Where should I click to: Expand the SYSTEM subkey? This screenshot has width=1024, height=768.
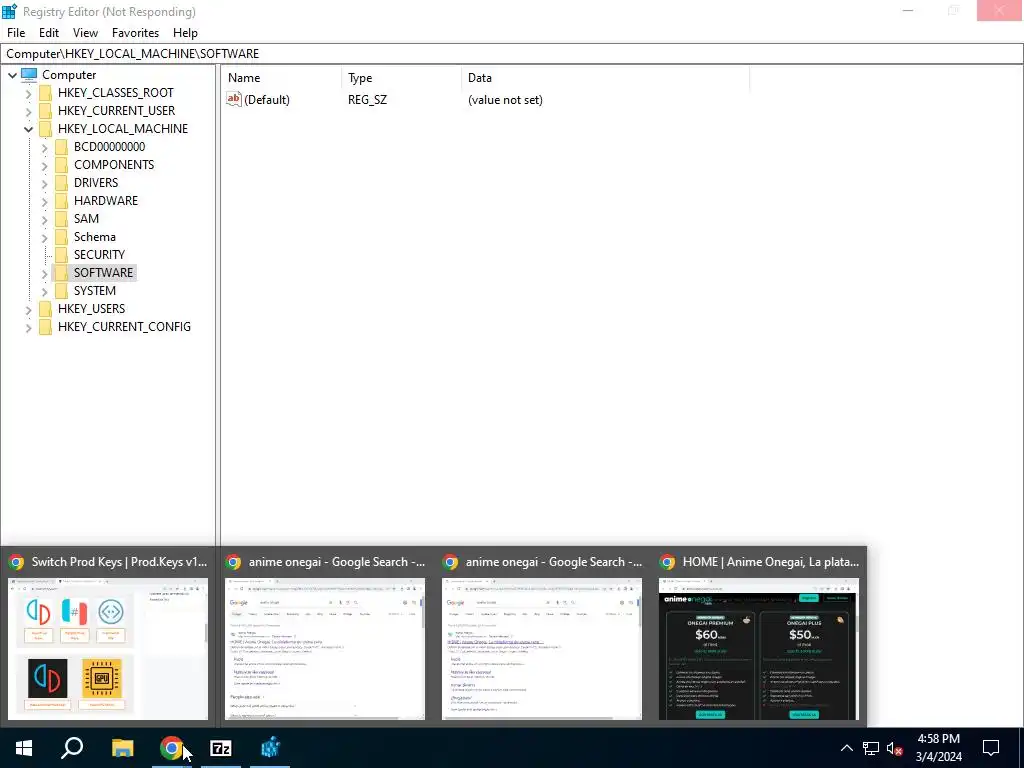click(44, 291)
